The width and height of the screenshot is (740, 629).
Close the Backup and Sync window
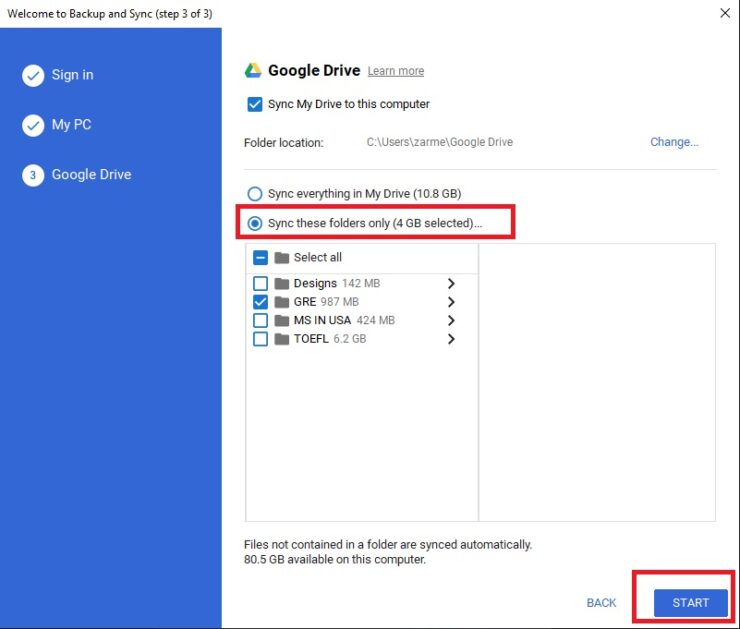coord(725,13)
